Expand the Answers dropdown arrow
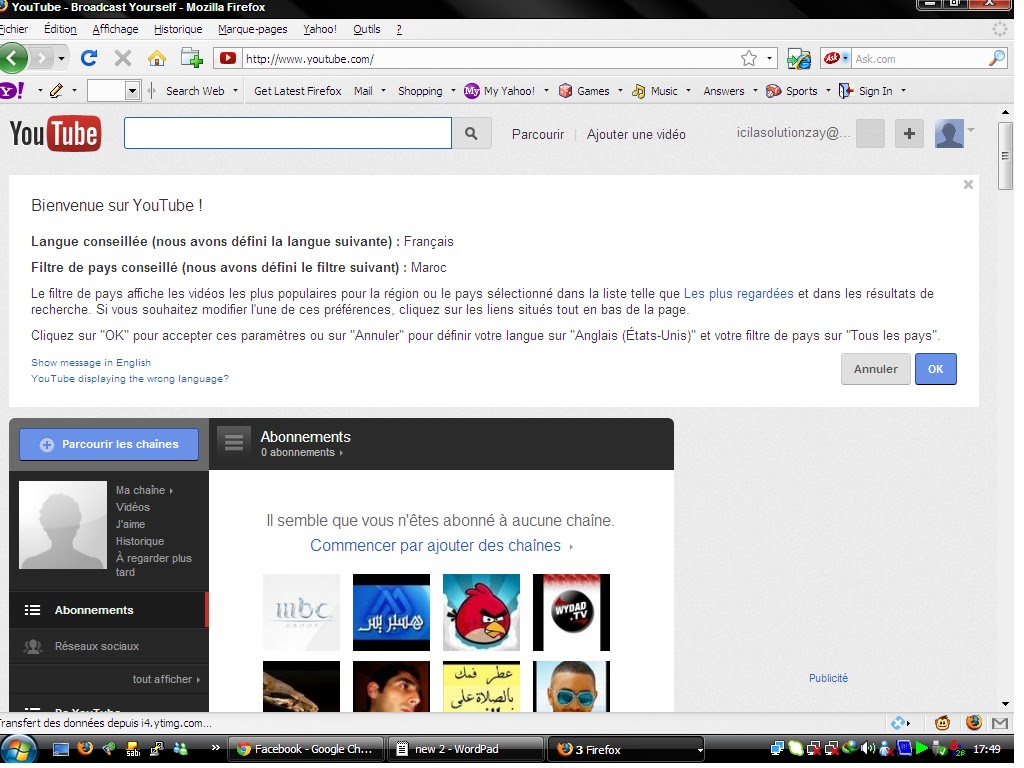This screenshot has height=768, width=1024. (755, 91)
